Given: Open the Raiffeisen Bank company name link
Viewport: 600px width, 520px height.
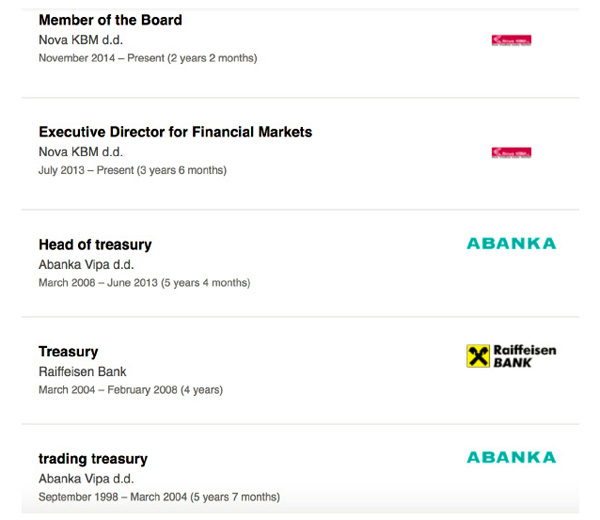Looking at the screenshot, I should pyautogui.click(x=82, y=372).
